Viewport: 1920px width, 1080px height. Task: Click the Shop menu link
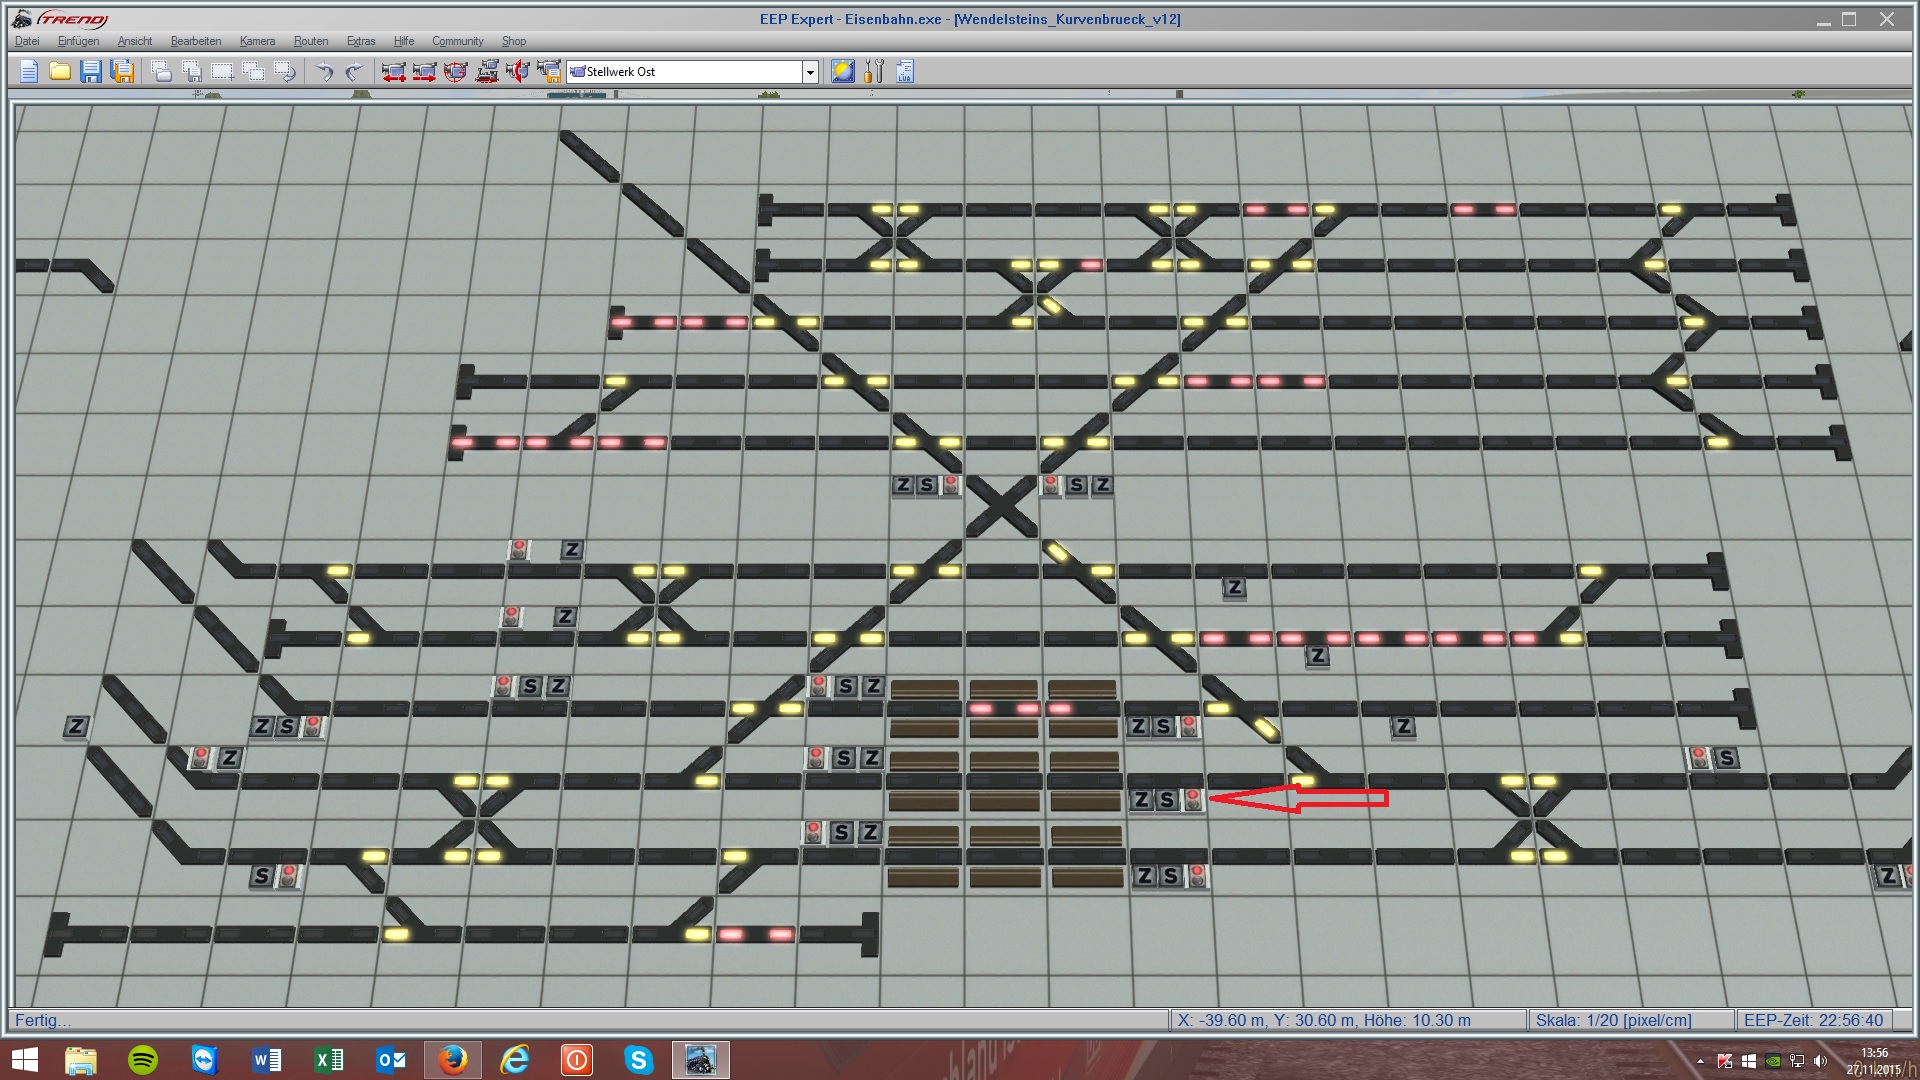(514, 41)
